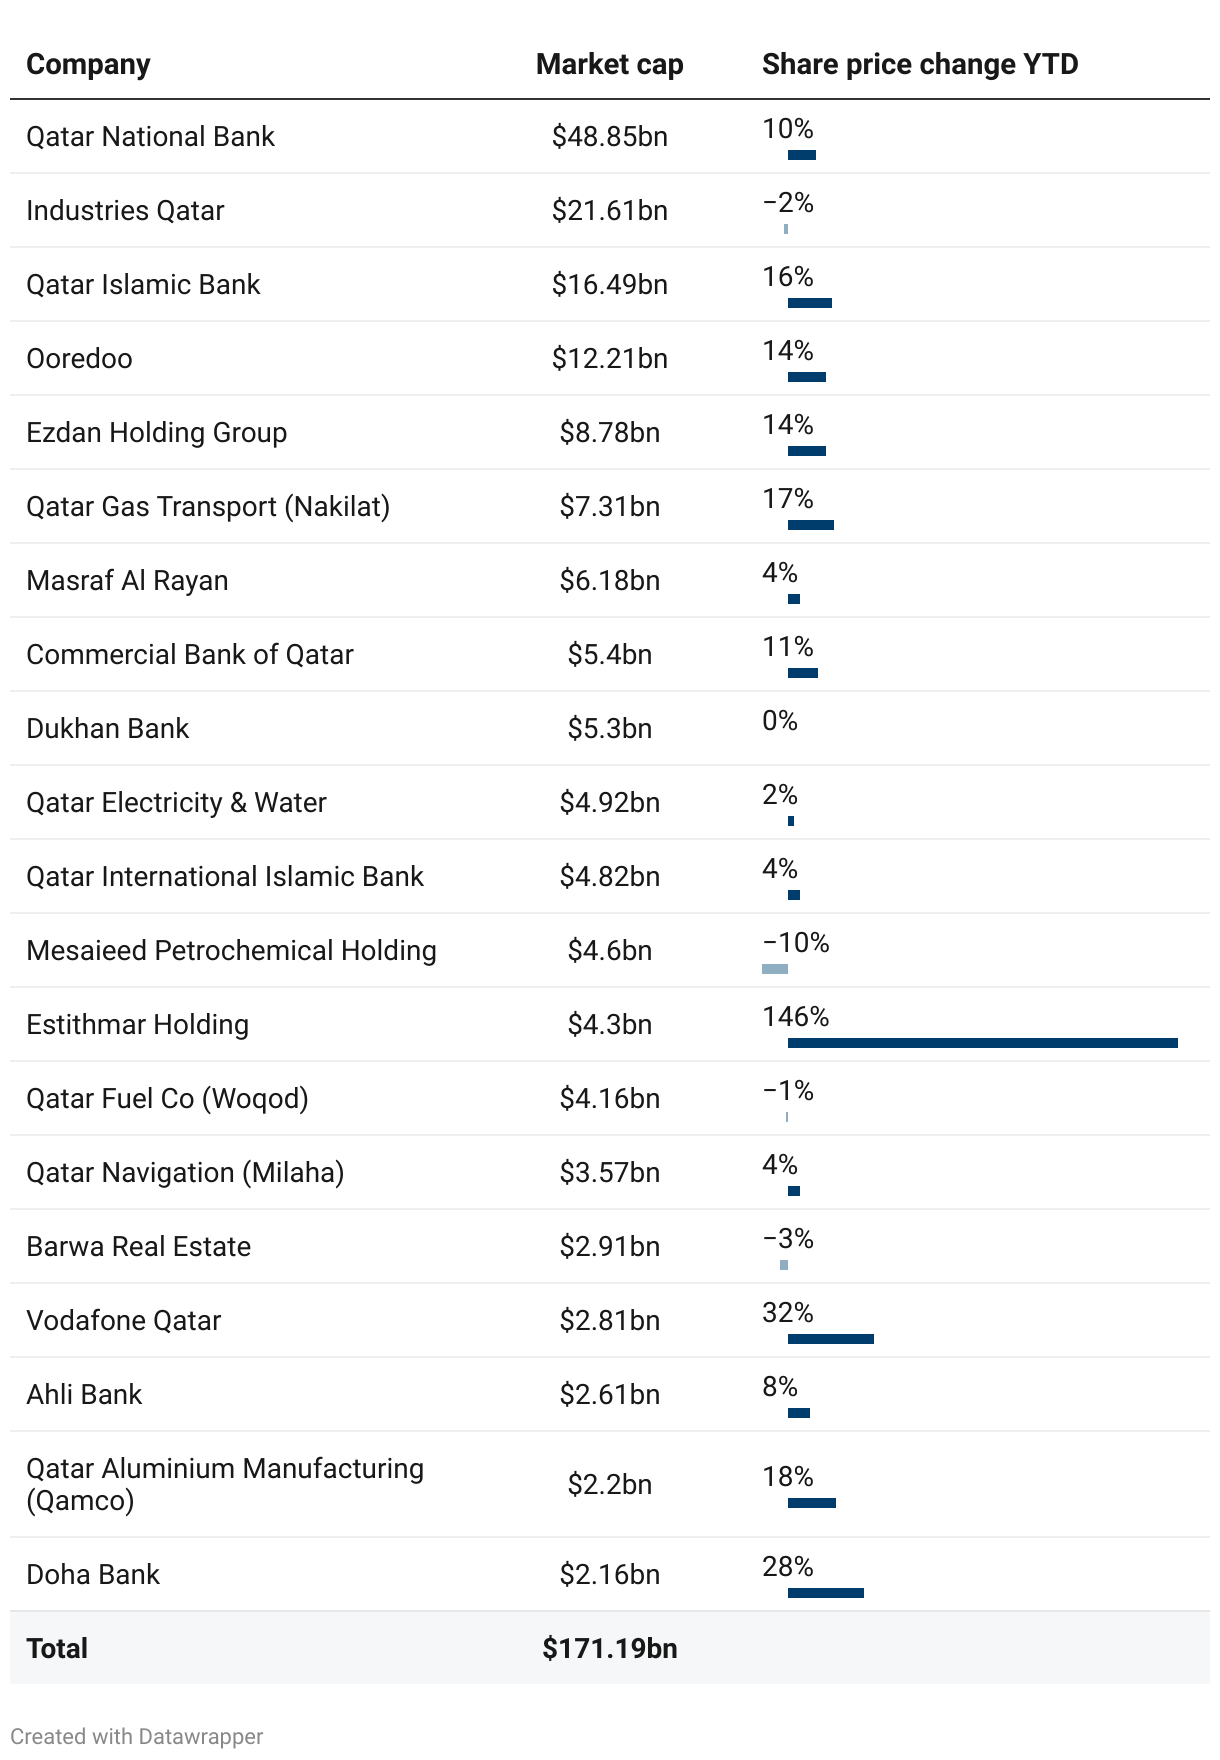Open the Created with Datawrapper link

136,1736
